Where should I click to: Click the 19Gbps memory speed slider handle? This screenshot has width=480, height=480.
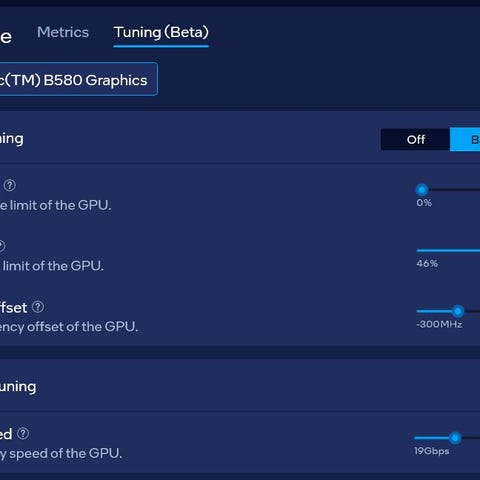click(455, 438)
